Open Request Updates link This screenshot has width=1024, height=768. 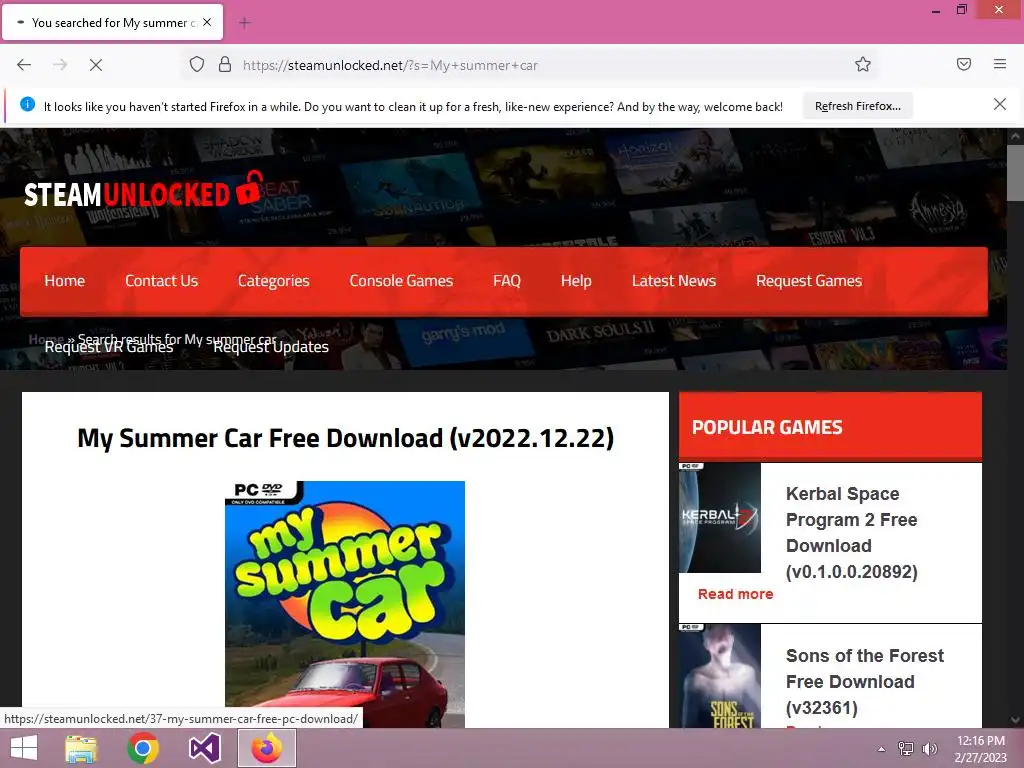pyautogui.click(x=271, y=347)
